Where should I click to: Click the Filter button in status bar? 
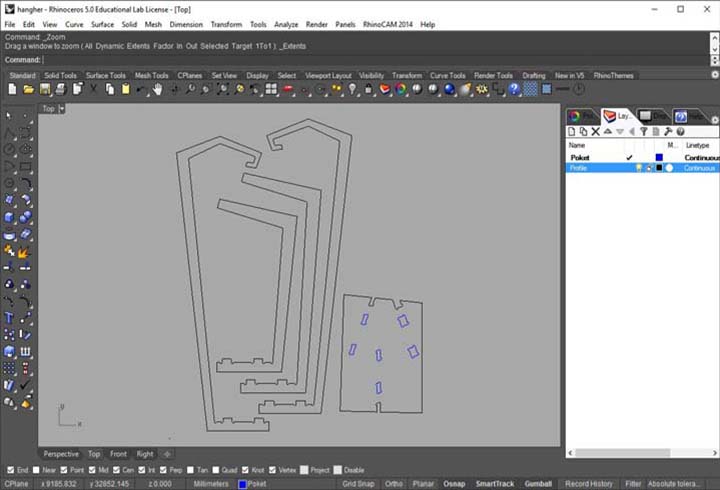click(x=633, y=484)
